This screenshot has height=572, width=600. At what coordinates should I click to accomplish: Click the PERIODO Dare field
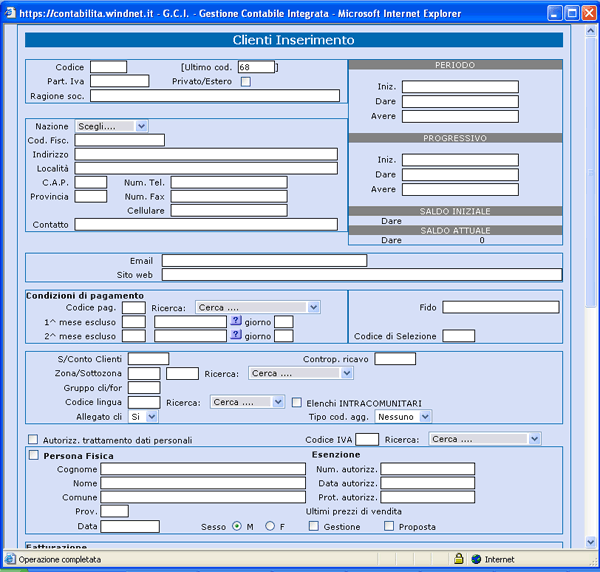pyautogui.click(x=460, y=102)
